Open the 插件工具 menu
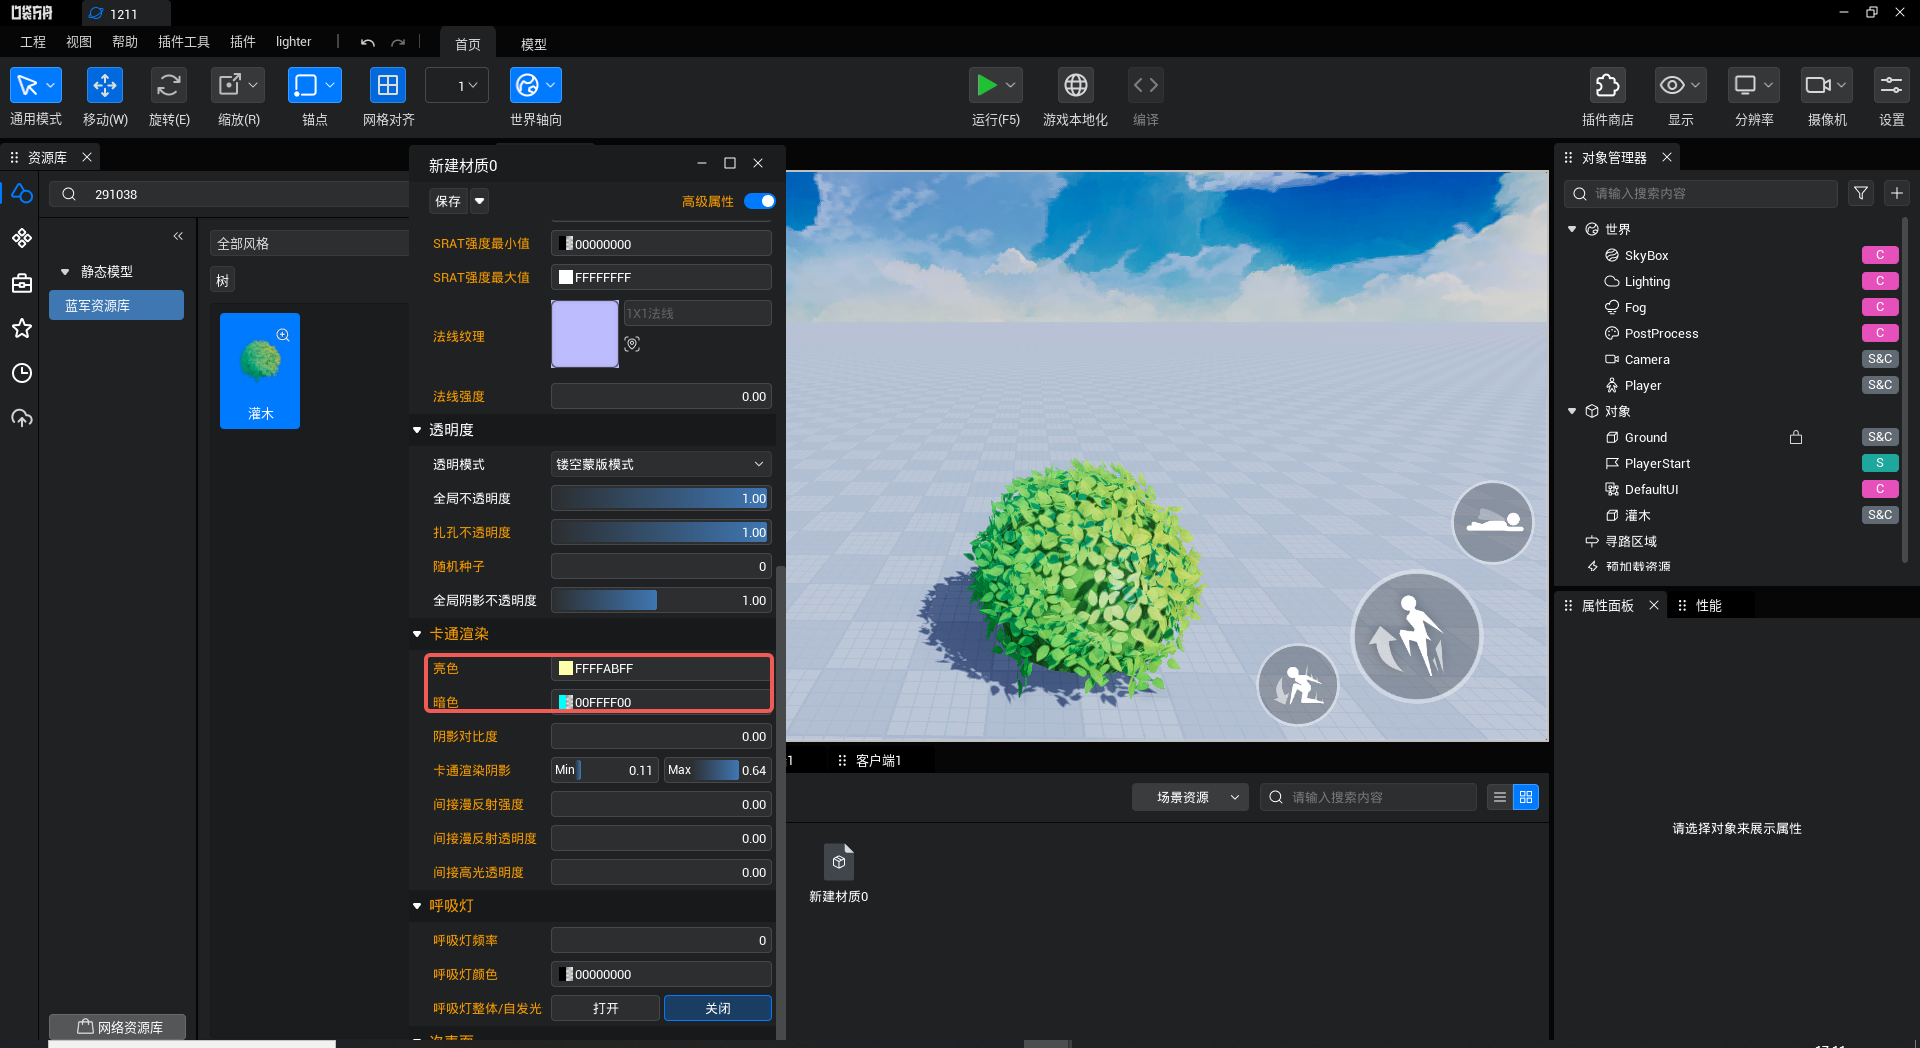The image size is (1920, 1048). [184, 42]
